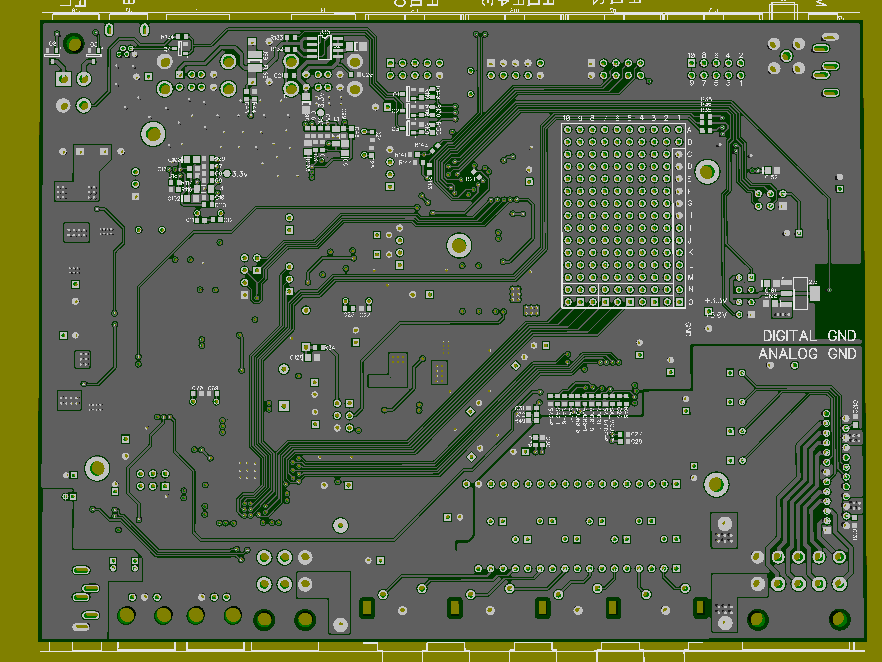Click the mounting hole in upper-left board area

tap(154, 133)
